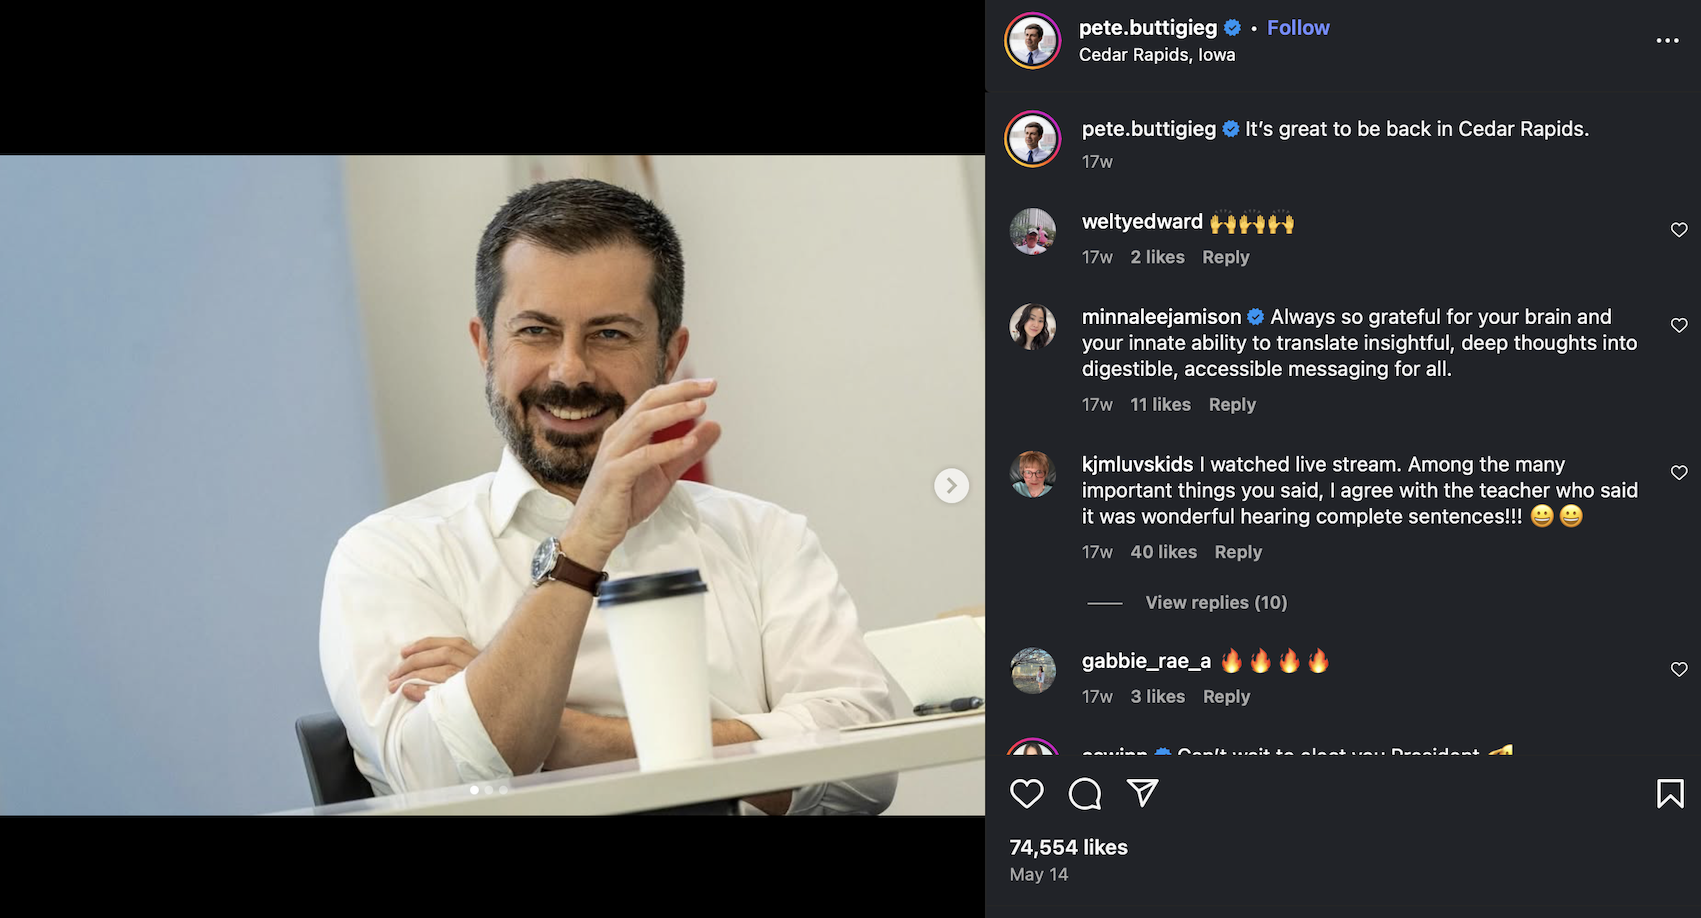Click the verified badge next to pete.buttigieg
This screenshot has width=1701, height=918.
coord(1233,28)
